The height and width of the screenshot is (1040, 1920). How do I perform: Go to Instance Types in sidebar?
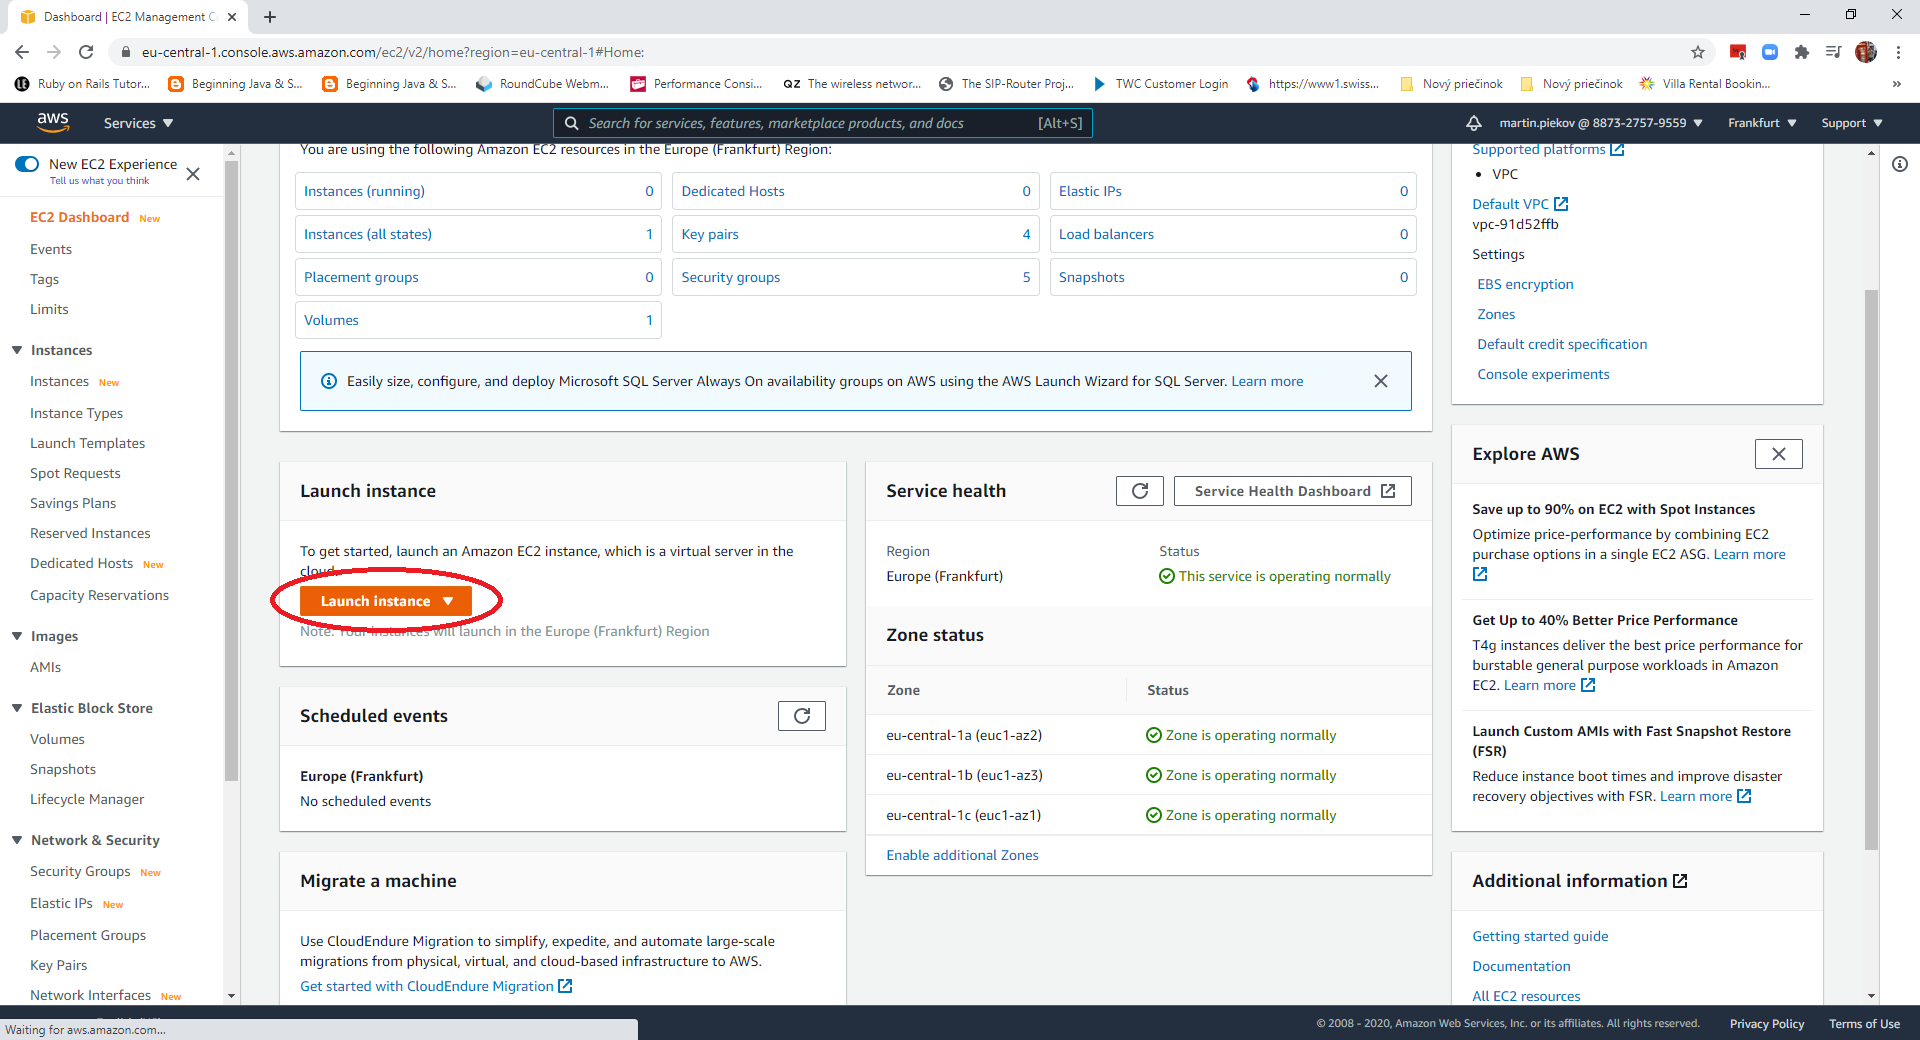(76, 413)
